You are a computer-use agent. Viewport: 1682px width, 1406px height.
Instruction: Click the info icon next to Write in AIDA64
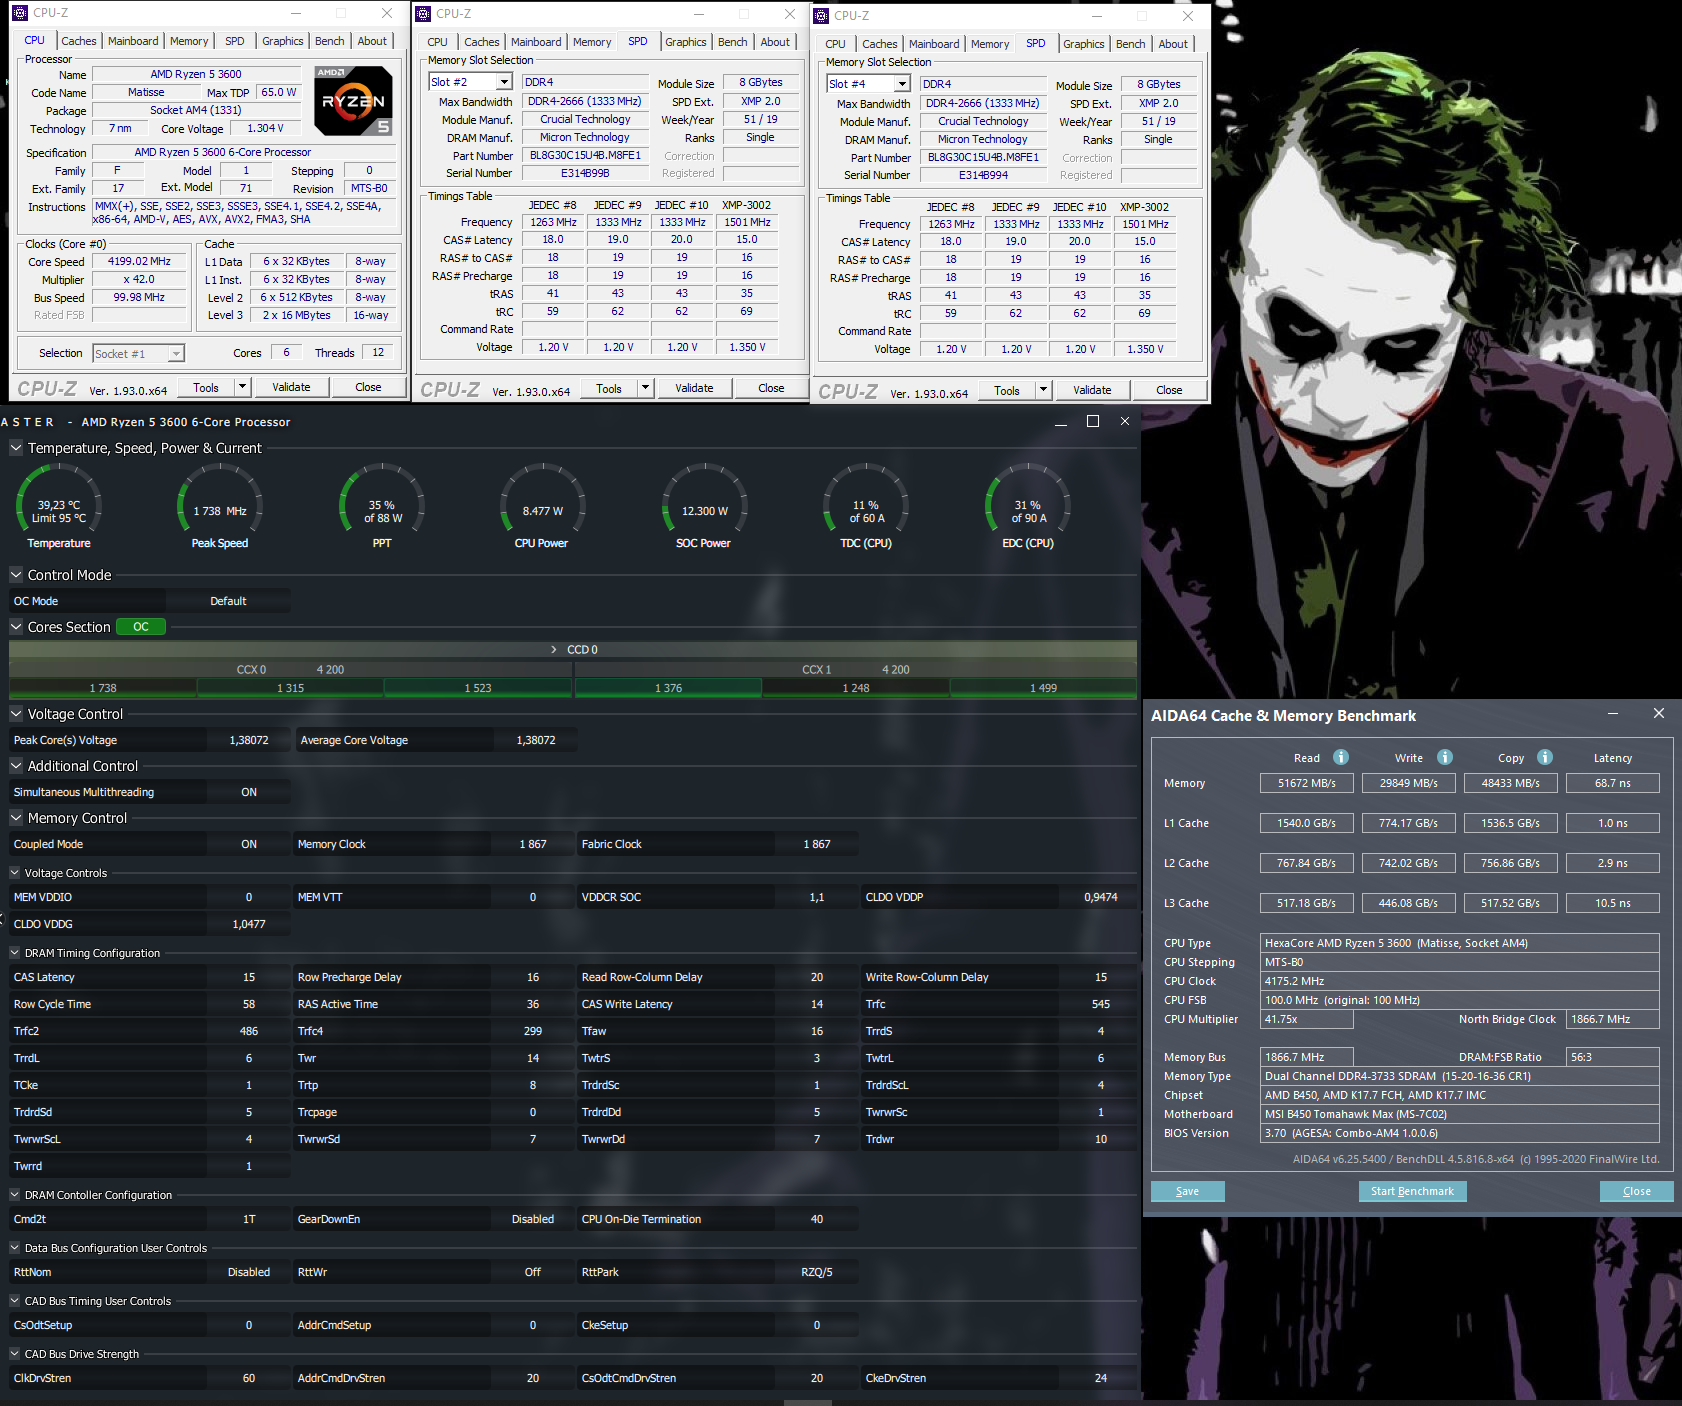click(1445, 757)
